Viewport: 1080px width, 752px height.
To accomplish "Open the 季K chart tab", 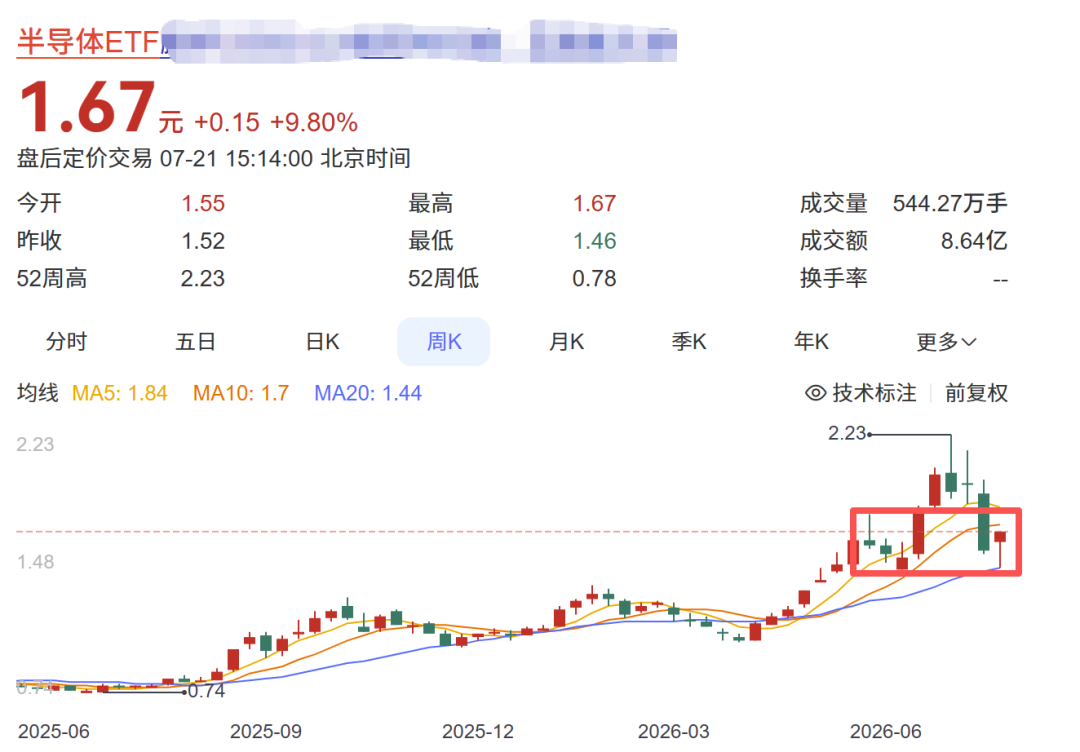I will pyautogui.click(x=689, y=342).
